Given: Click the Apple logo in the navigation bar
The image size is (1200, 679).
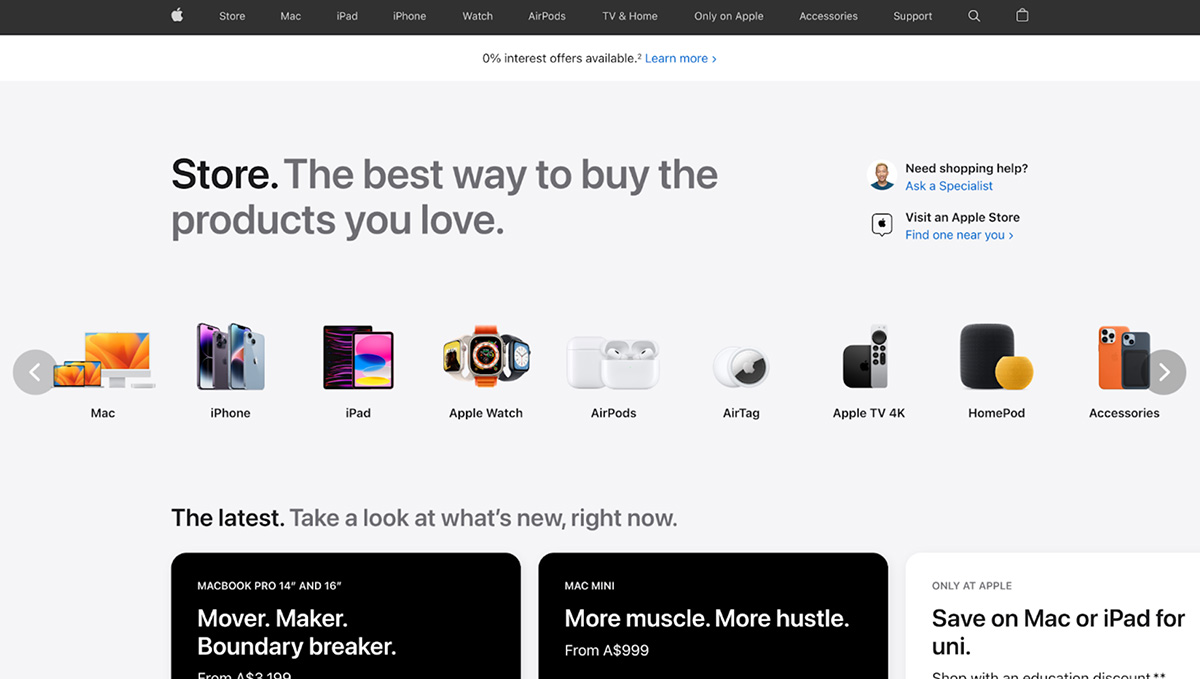Looking at the screenshot, I should coord(177,15).
